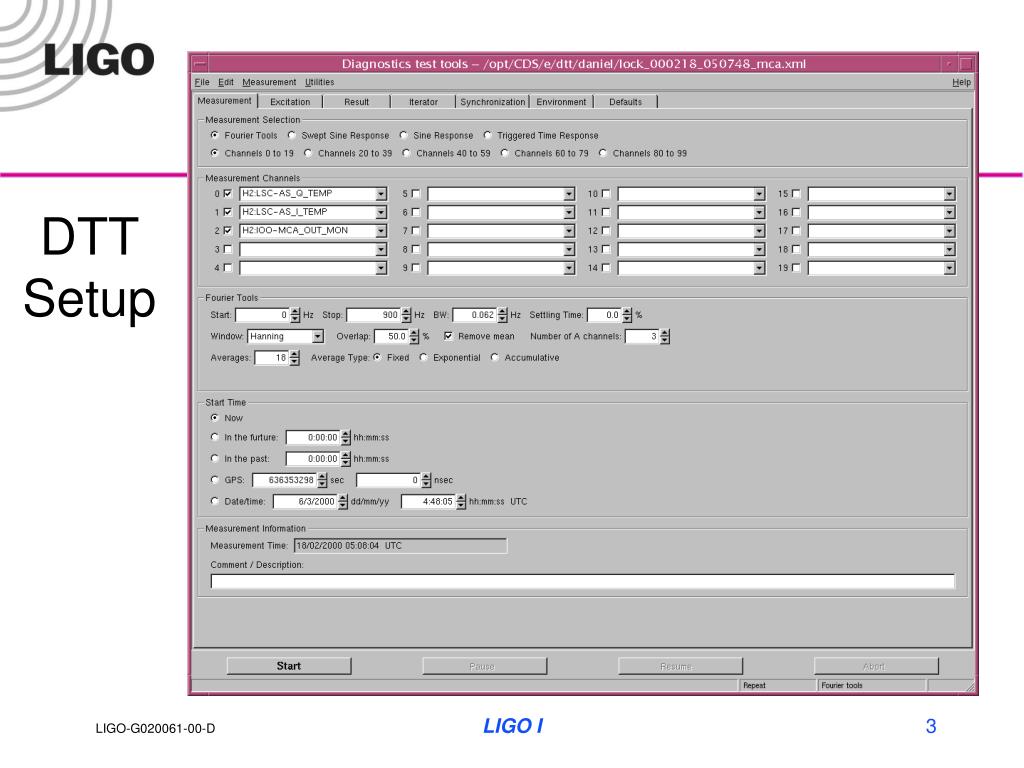Viewport: 1024px width, 768px height.
Task: Enable channel 5 checkbox
Action: tap(415, 193)
